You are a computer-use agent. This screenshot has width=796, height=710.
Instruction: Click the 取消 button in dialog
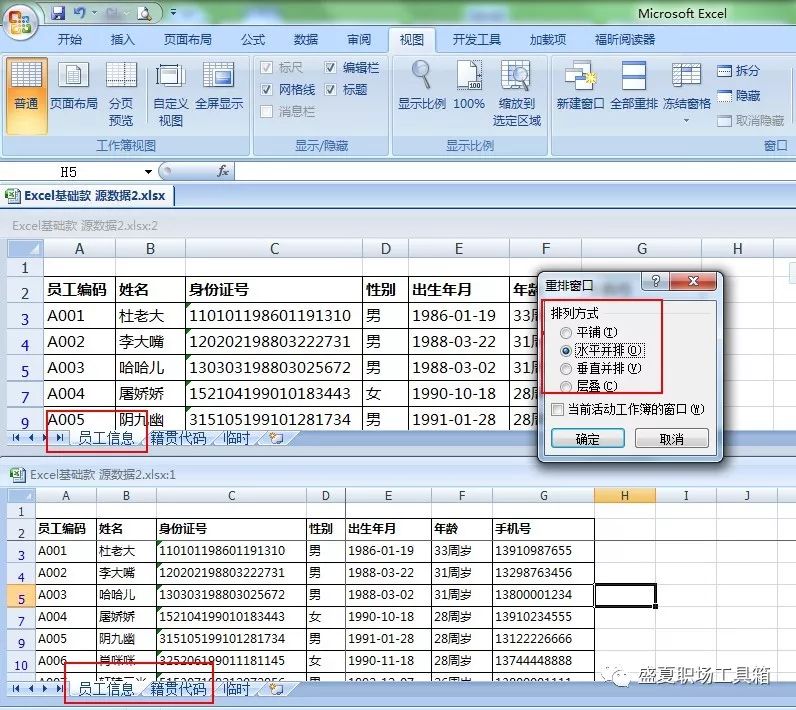tap(671, 438)
